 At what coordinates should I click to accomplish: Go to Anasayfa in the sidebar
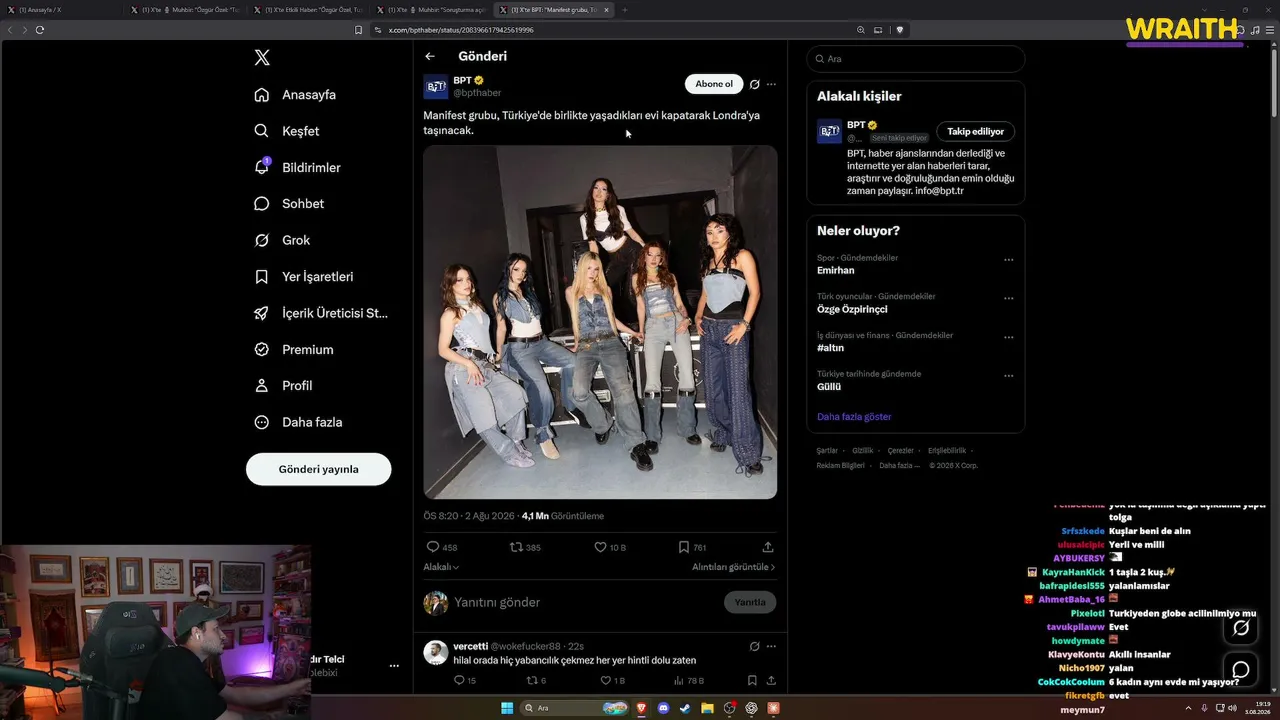[295, 95]
